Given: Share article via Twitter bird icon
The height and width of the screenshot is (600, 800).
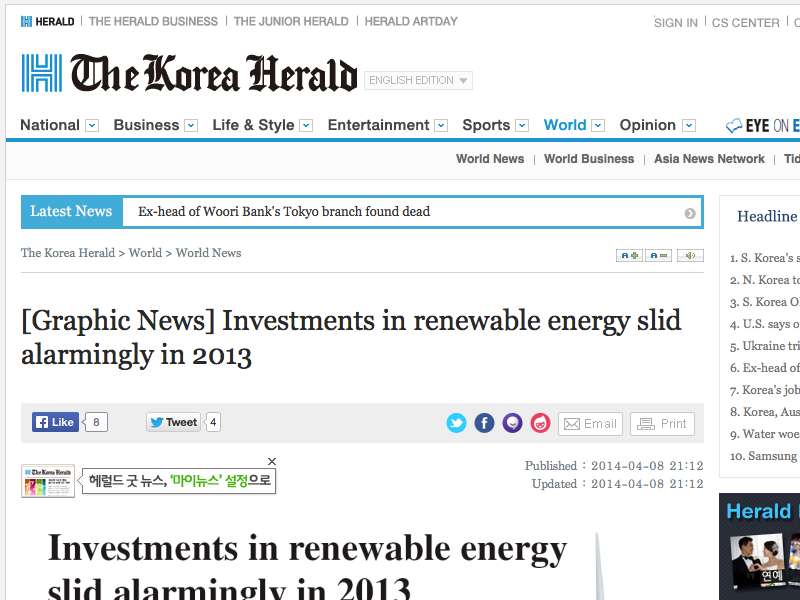Looking at the screenshot, I should (x=456, y=423).
